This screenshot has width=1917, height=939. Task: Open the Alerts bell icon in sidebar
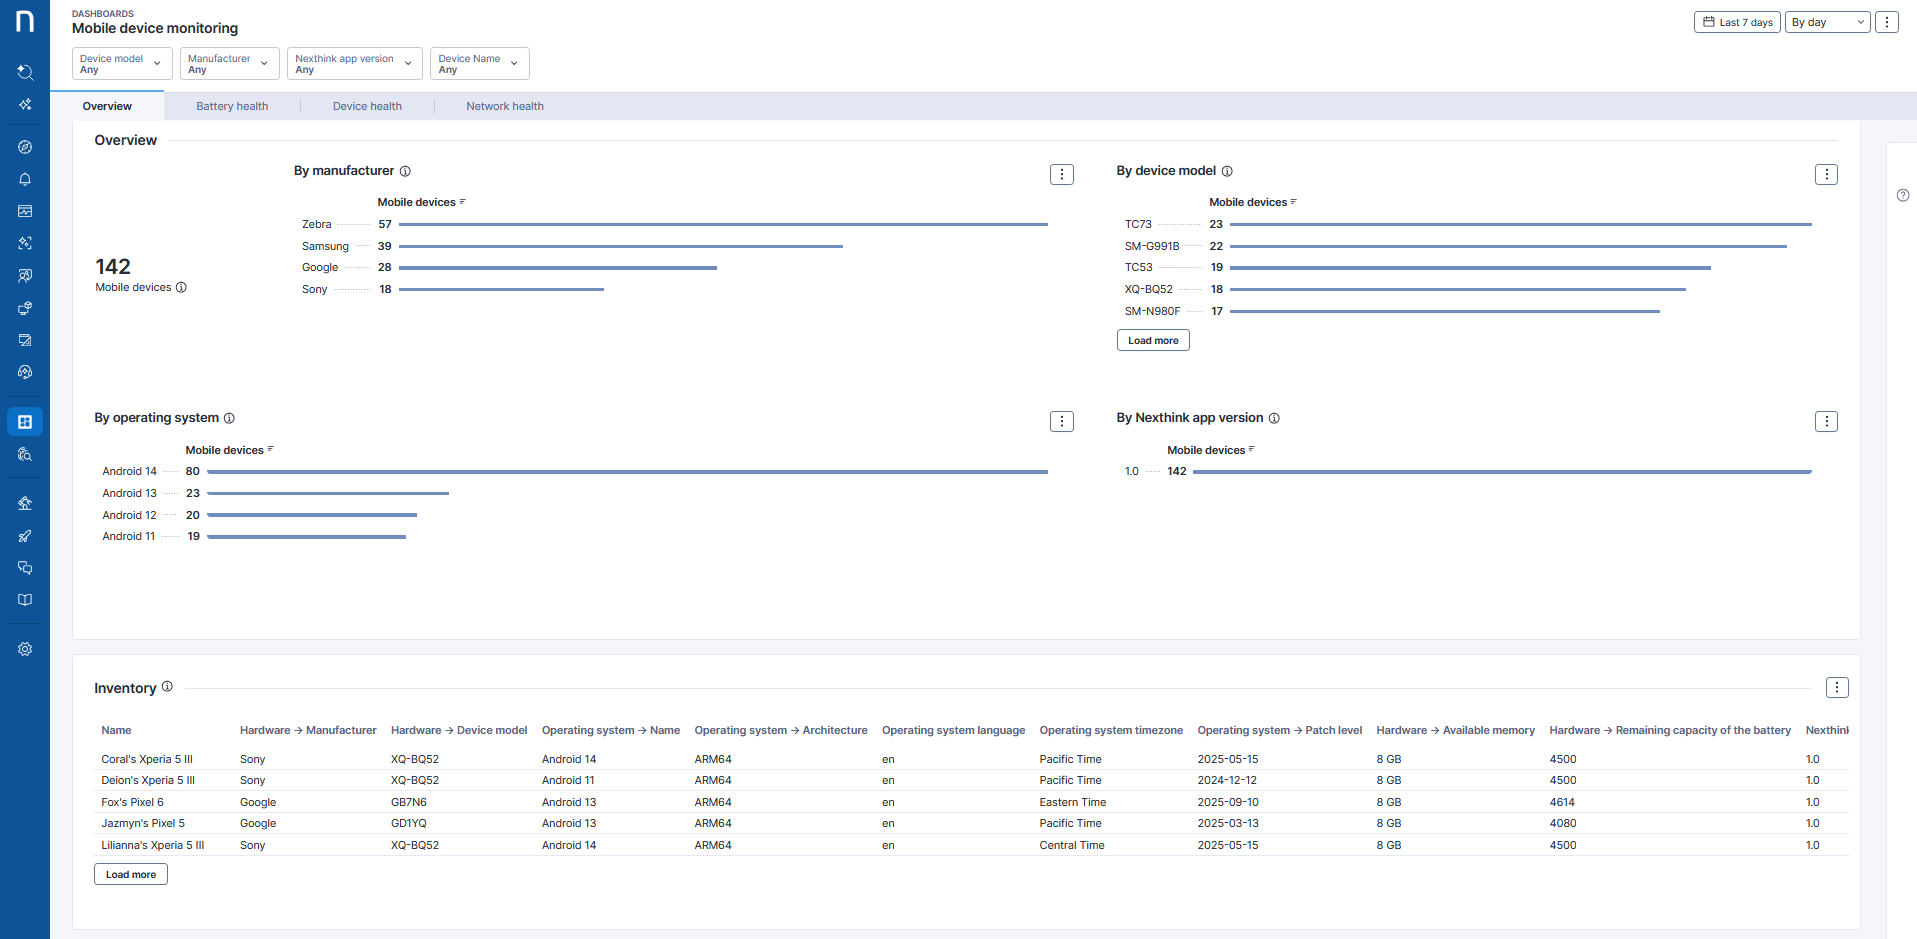pyautogui.click(x=25, y=179)
